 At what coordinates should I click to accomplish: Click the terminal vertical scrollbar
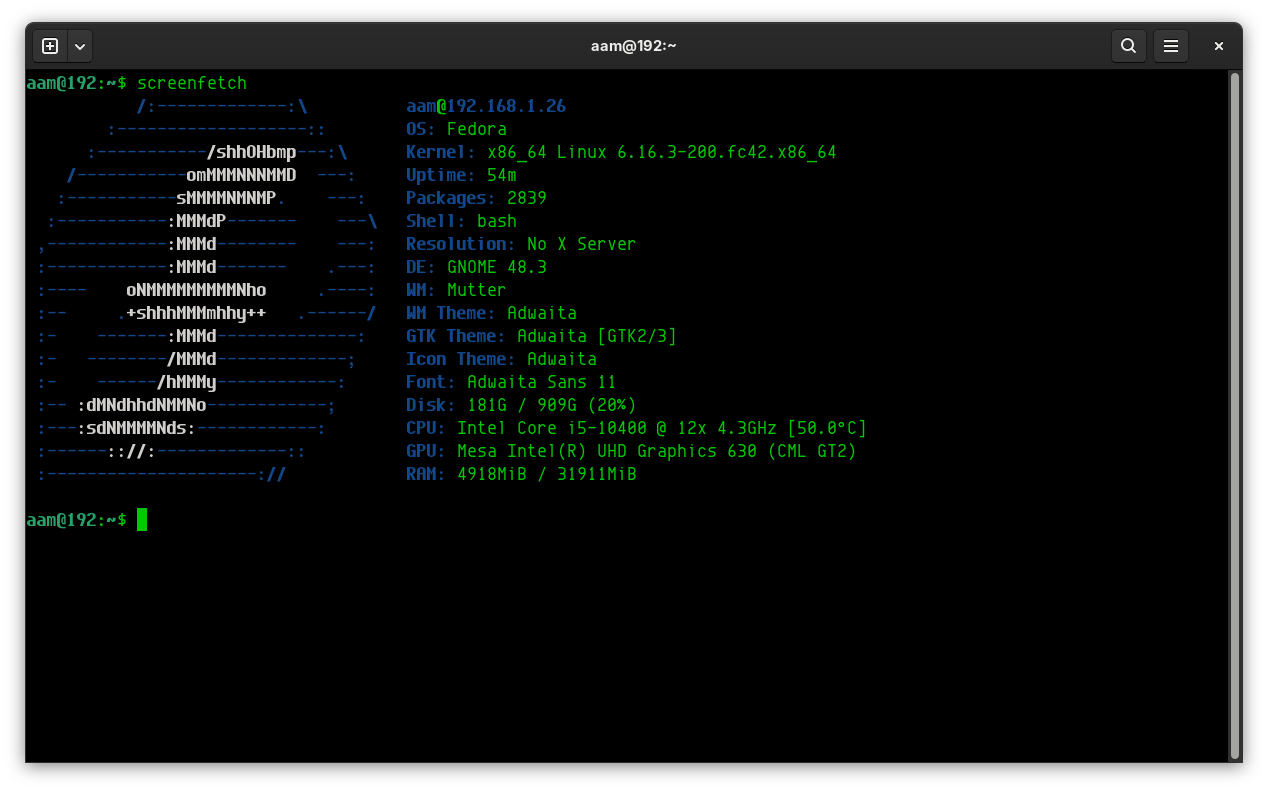[1234, 415]
